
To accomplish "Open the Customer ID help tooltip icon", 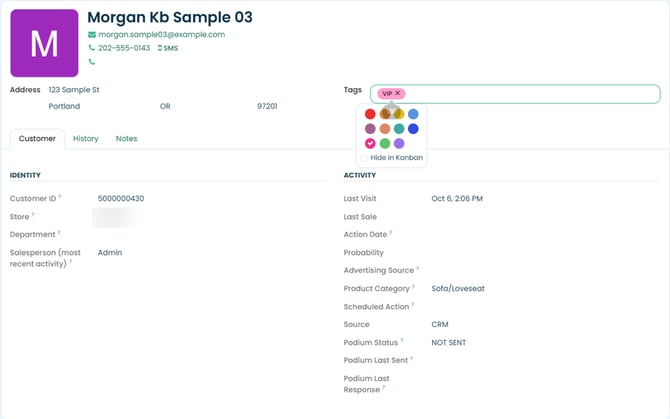I will coord(60,196).
